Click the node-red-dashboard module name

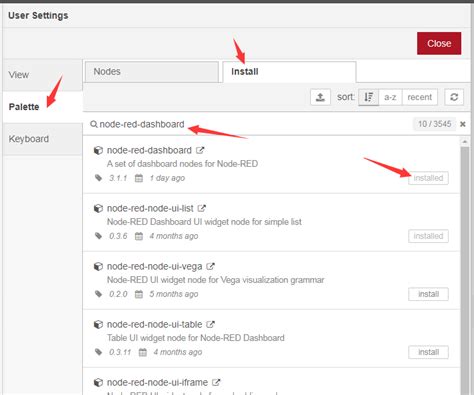point(149,150)
